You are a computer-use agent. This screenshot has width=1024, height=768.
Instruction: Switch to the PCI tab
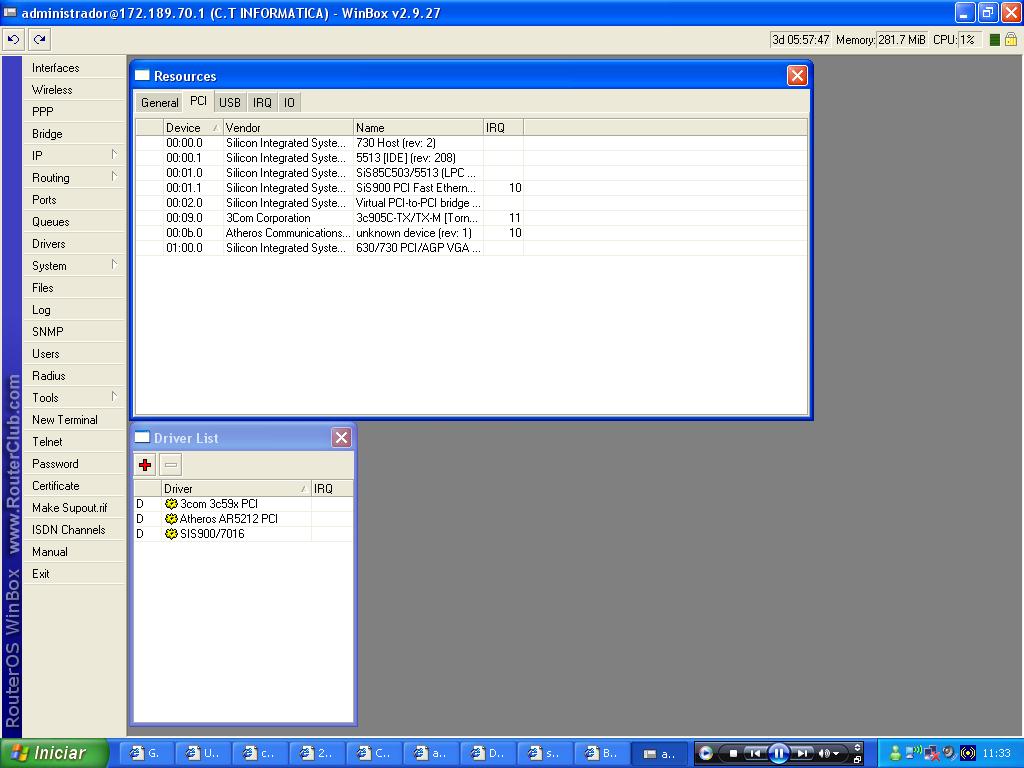[198, 101]
